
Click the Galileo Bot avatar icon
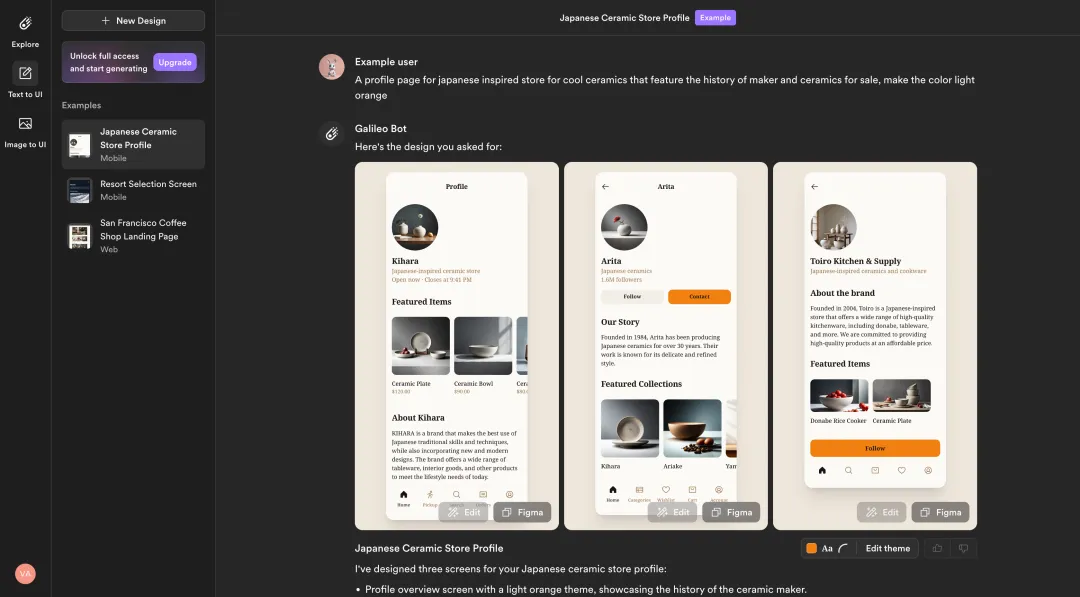[x=331, y=134]
